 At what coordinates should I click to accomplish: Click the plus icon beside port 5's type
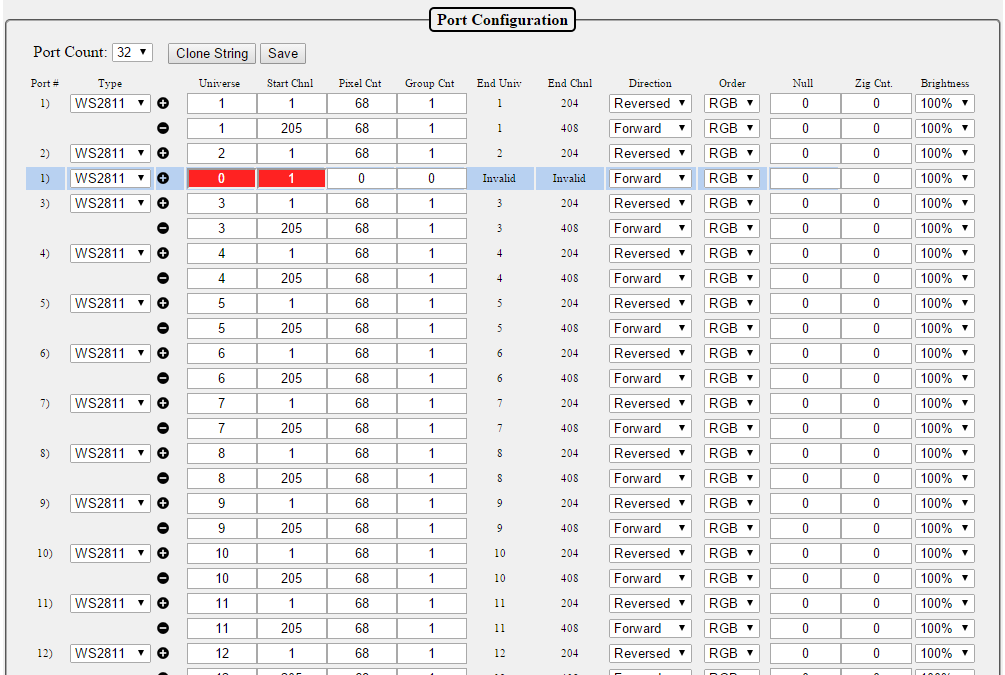pos(163,303)
